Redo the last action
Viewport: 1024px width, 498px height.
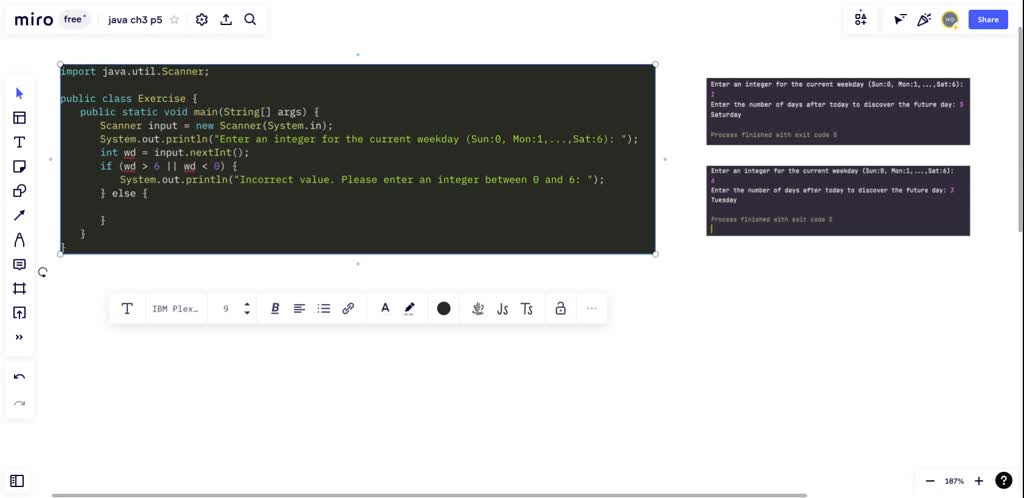[19, 403]
